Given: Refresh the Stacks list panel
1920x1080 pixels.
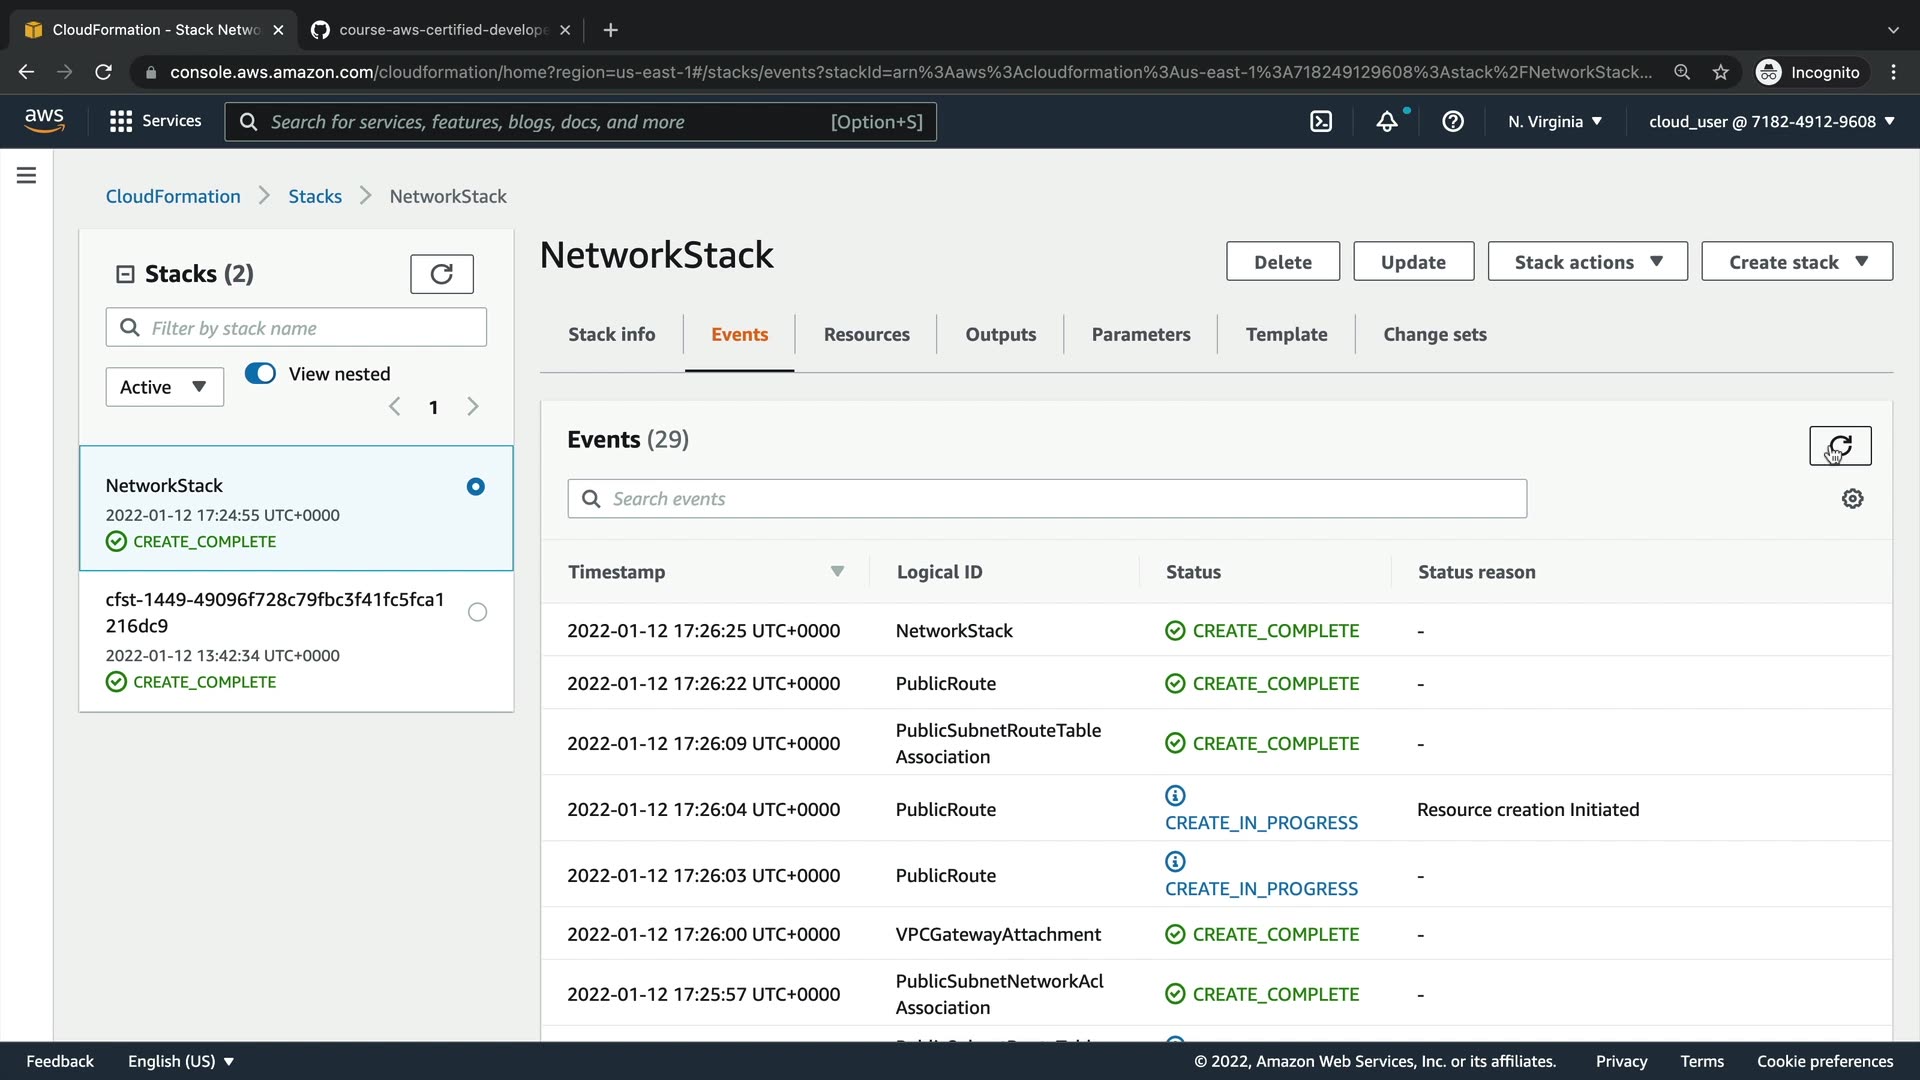Looking at the screenshot, I should coord(441,274).
